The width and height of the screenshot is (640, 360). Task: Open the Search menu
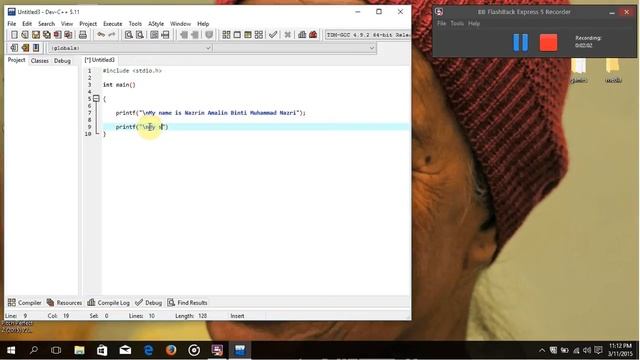(x=47, y=24)
